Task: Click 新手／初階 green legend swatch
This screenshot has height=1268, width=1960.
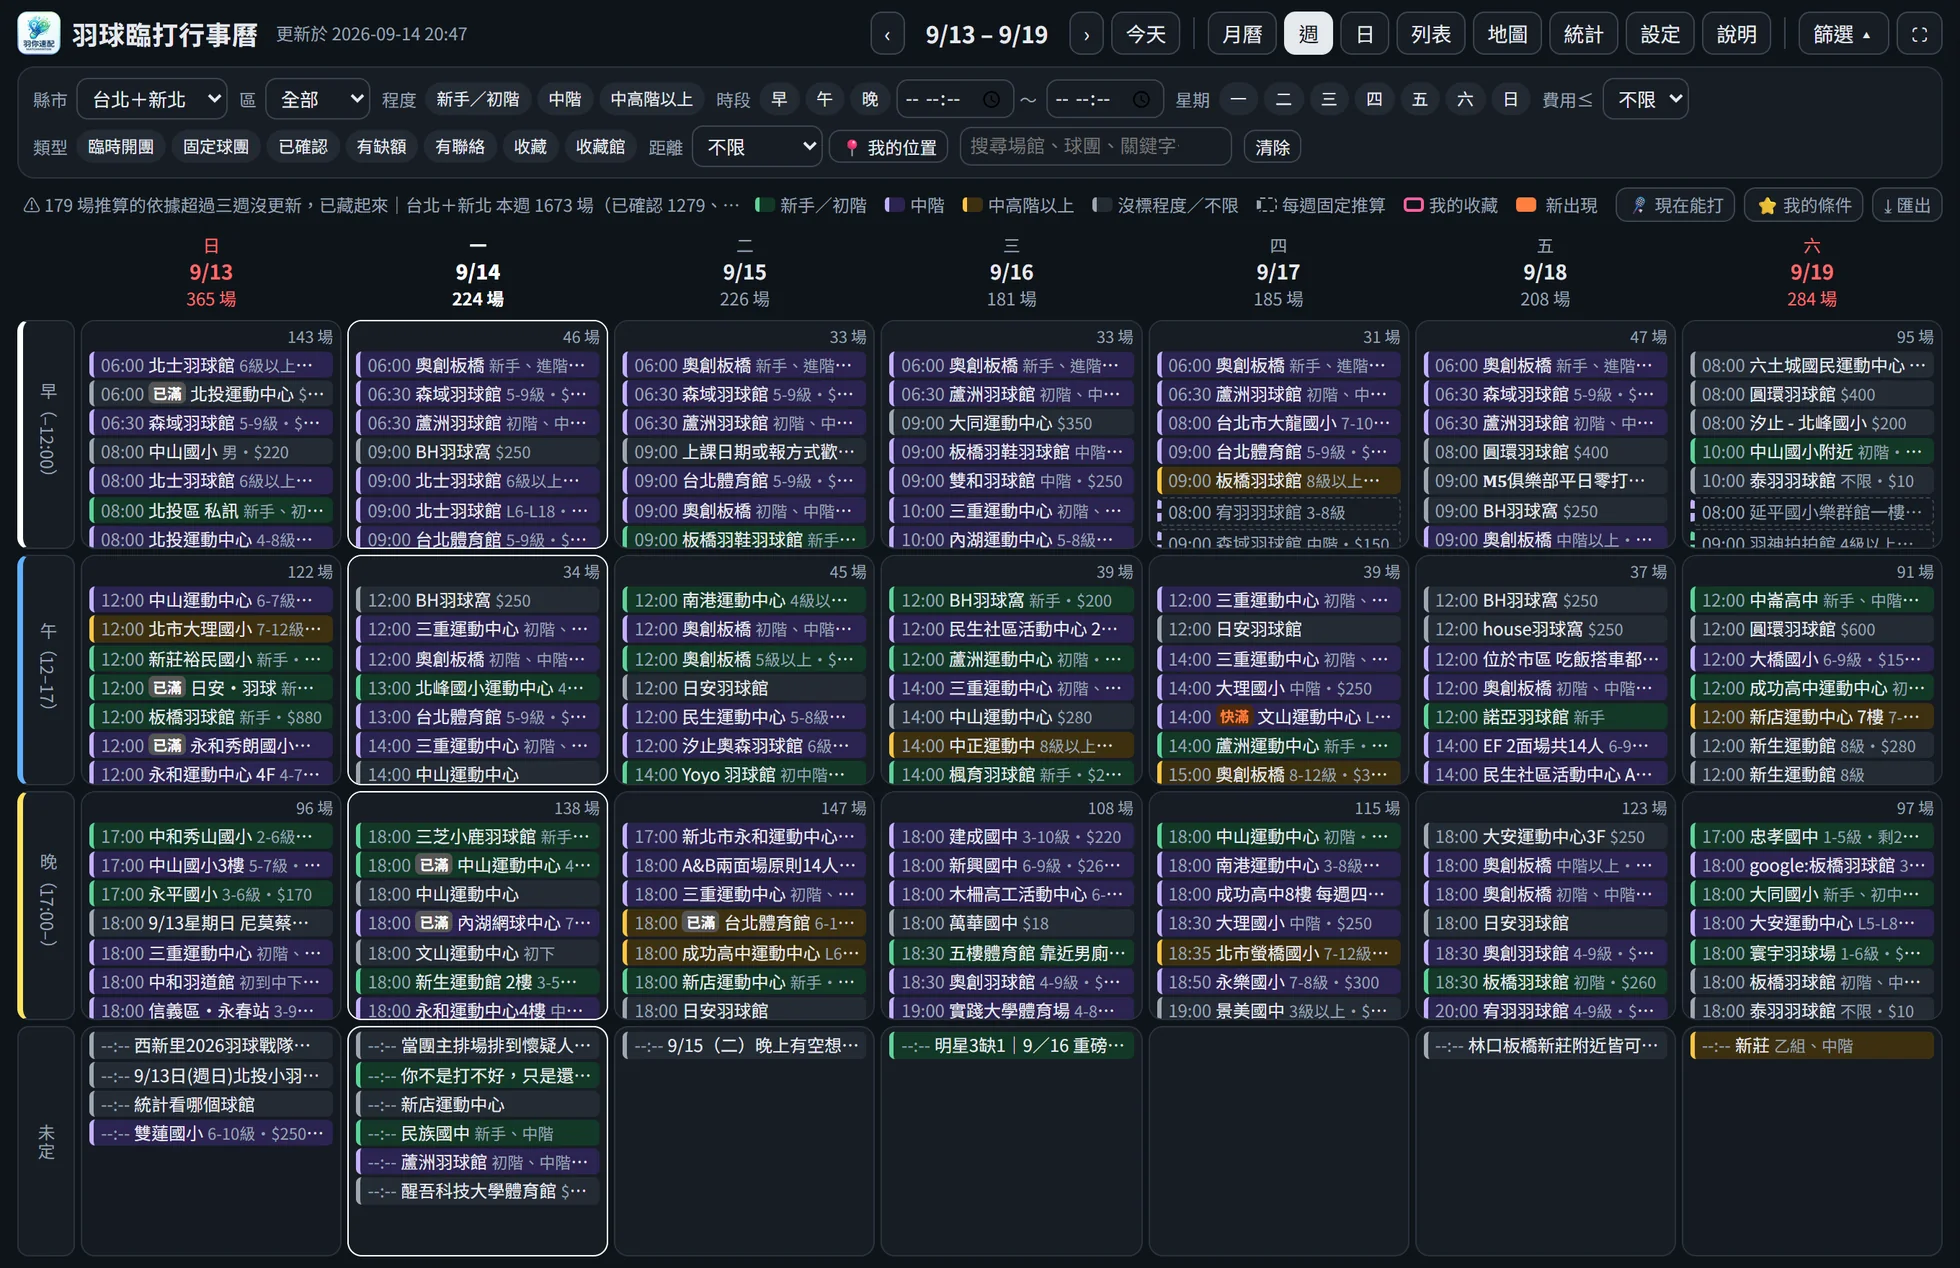Action: tap(765, 205)
